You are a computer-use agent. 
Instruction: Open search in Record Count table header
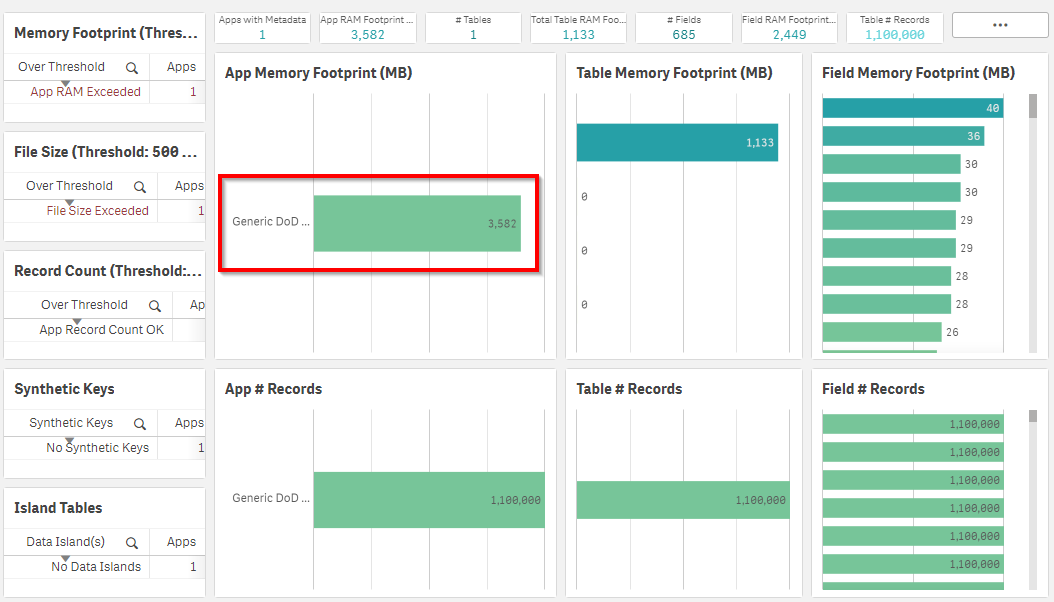coord(155,306)
